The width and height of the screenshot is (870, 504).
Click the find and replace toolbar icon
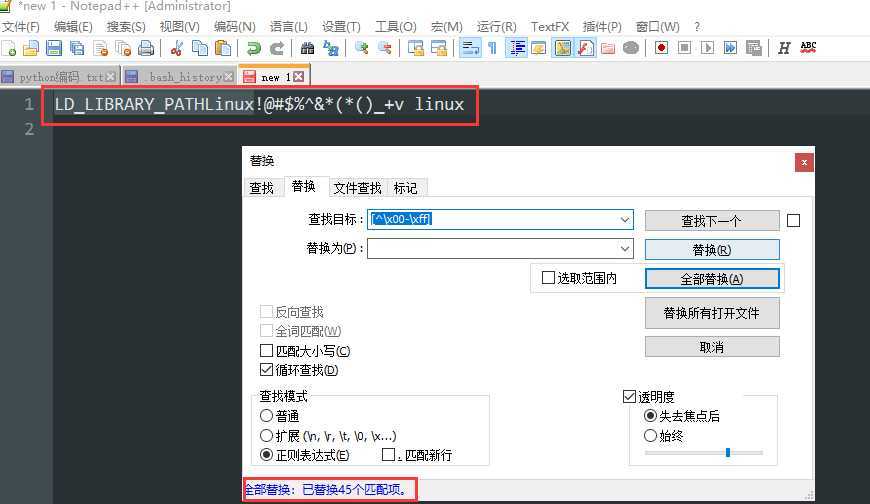point(331,48)
